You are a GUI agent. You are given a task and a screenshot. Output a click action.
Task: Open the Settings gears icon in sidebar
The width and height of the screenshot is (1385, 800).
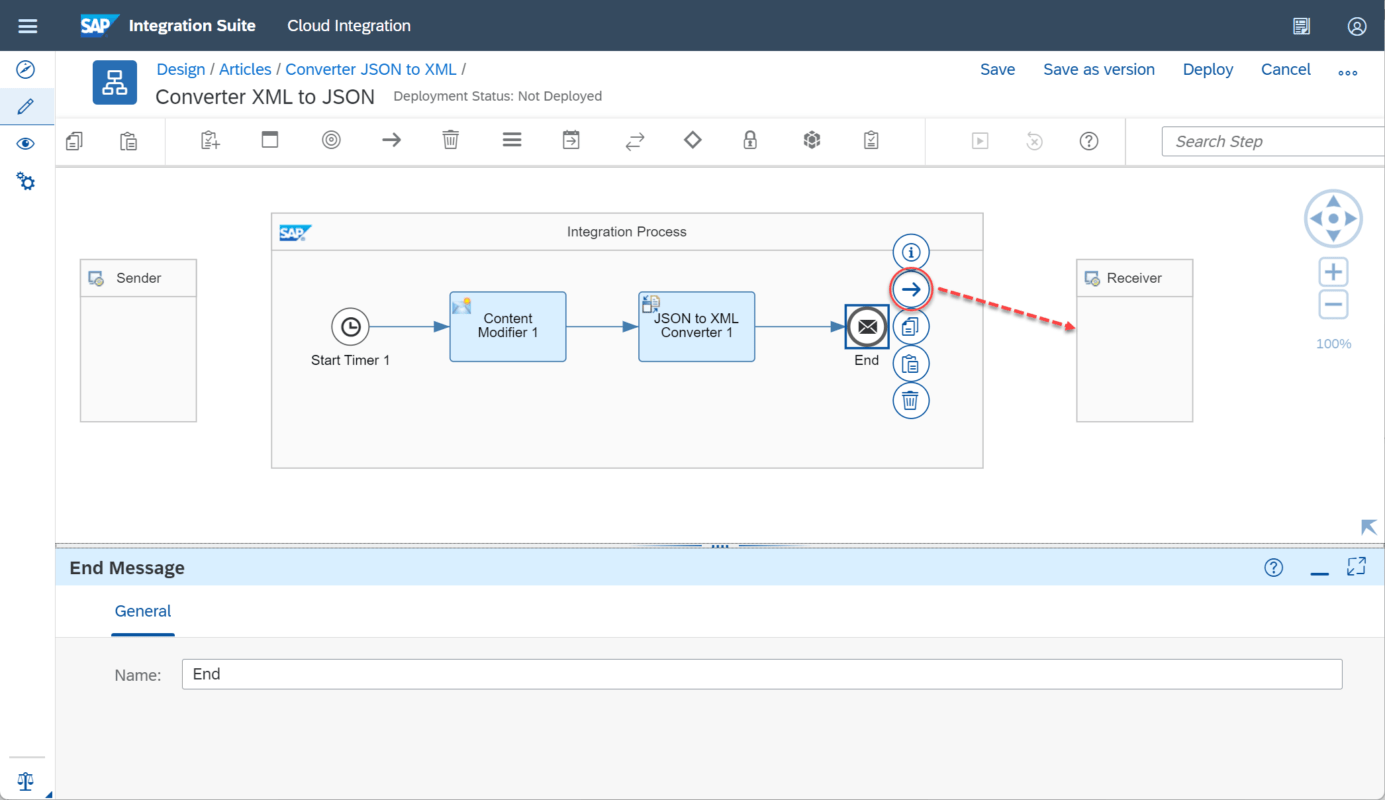[x=26, y=181]
